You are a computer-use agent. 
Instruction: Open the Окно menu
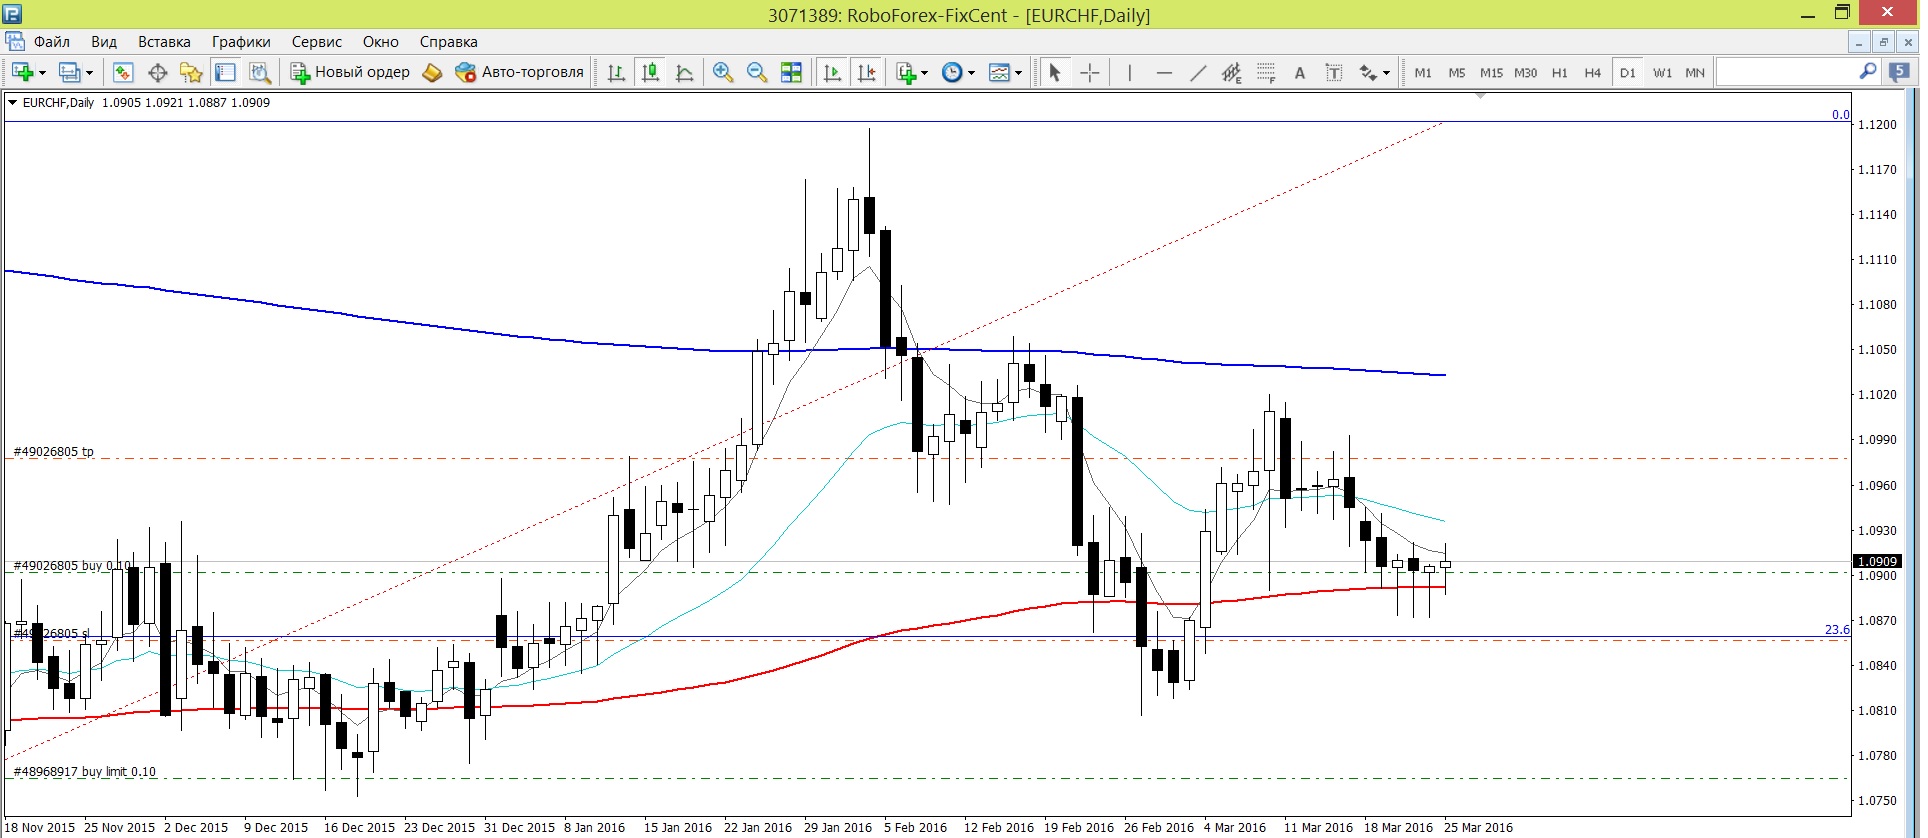click(x=381, y=42)
